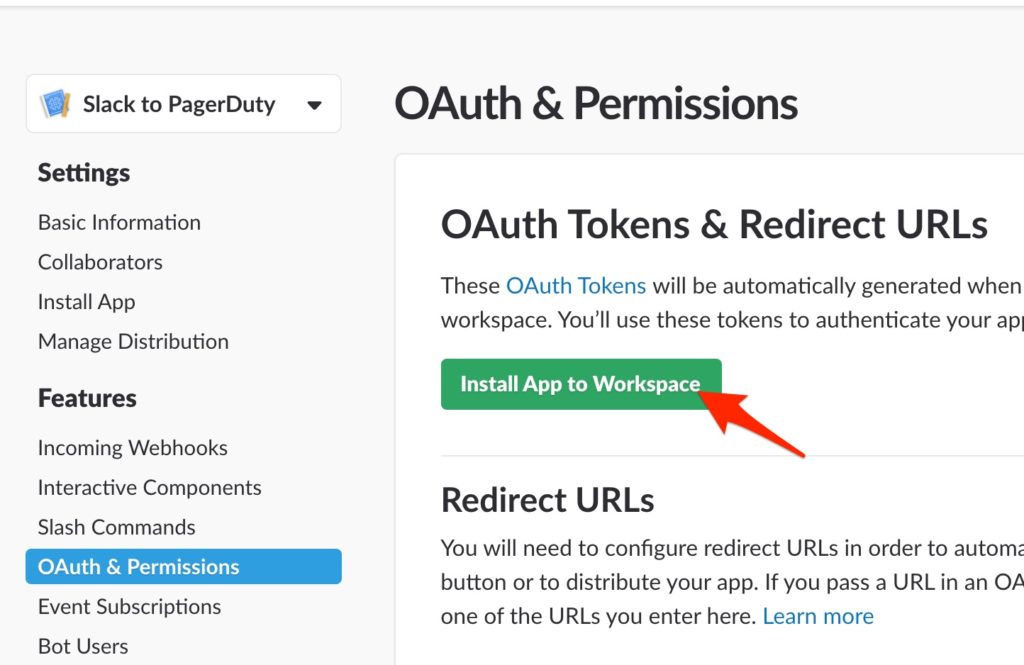This screenshot has width=1024, height=665.
Task: Open the Interactive Components feature
Action: (x=150, y=488)
